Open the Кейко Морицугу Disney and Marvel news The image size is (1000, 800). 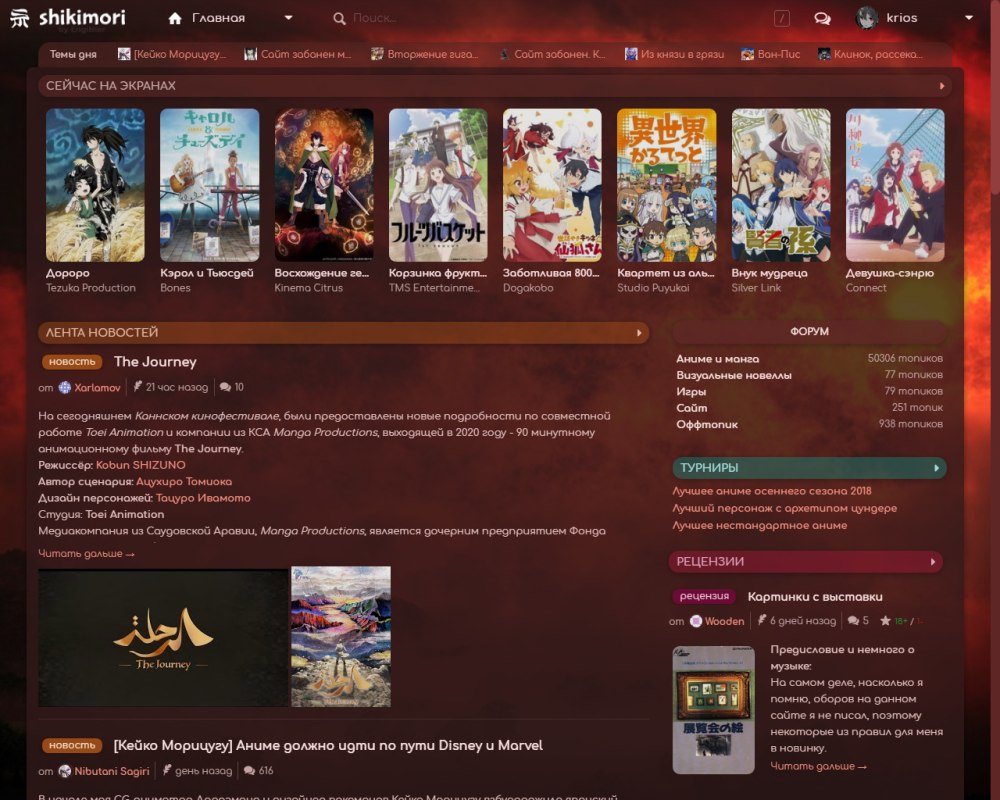[328, 746]
